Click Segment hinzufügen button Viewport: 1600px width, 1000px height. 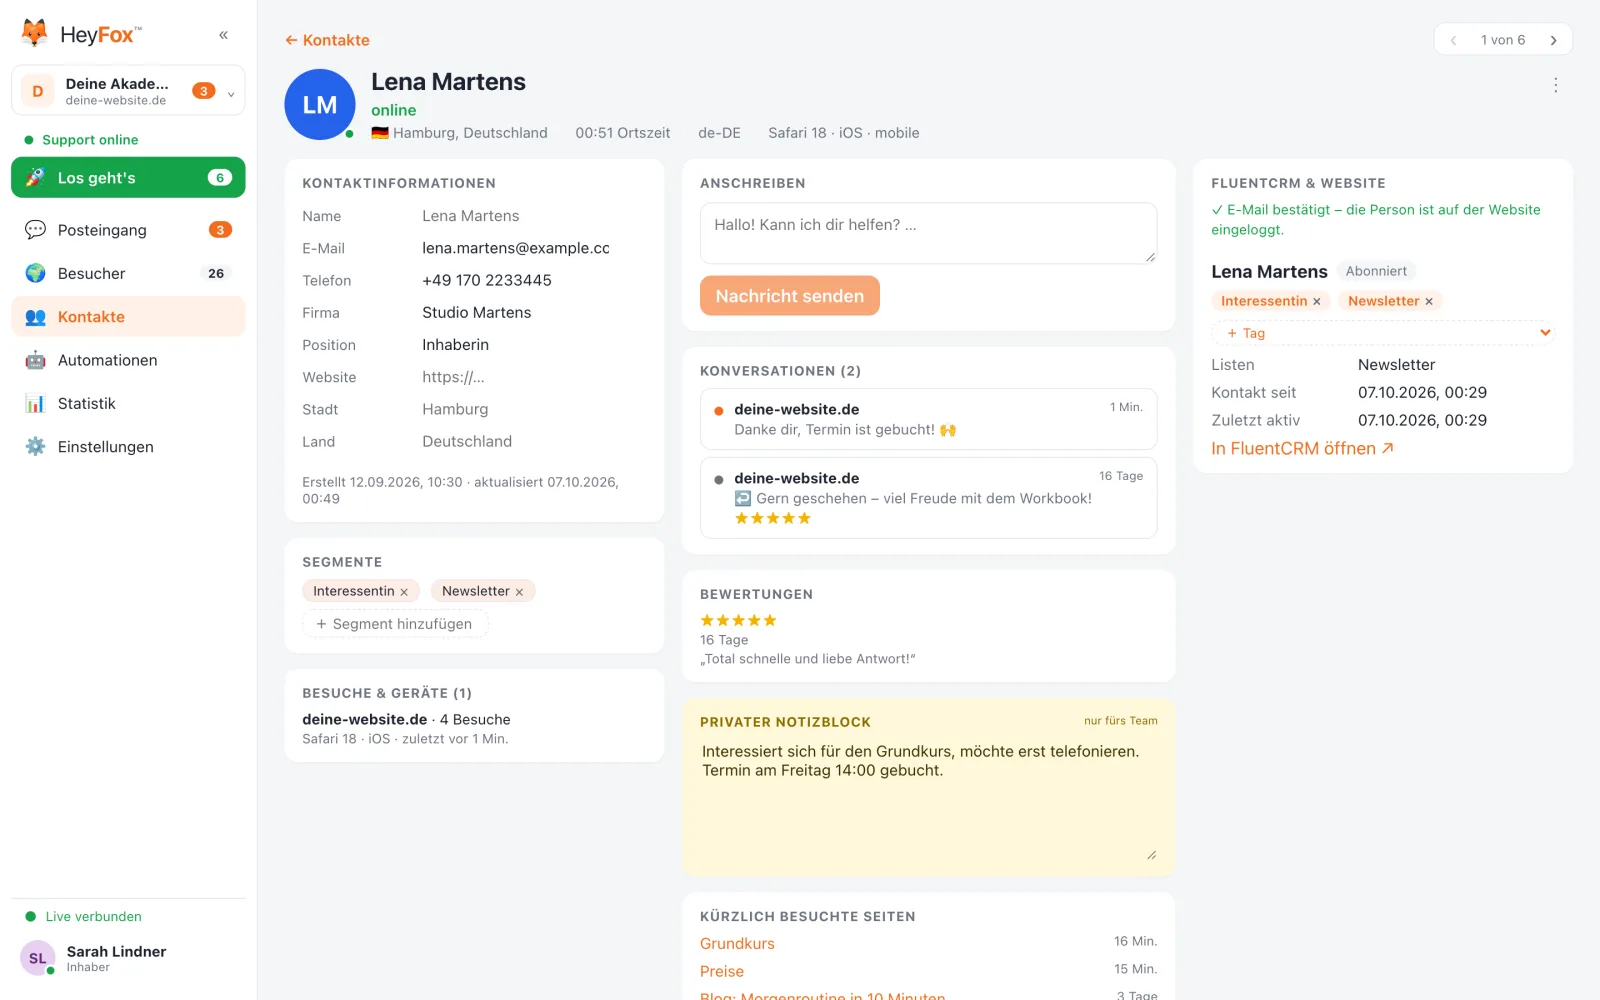[395, 624]
